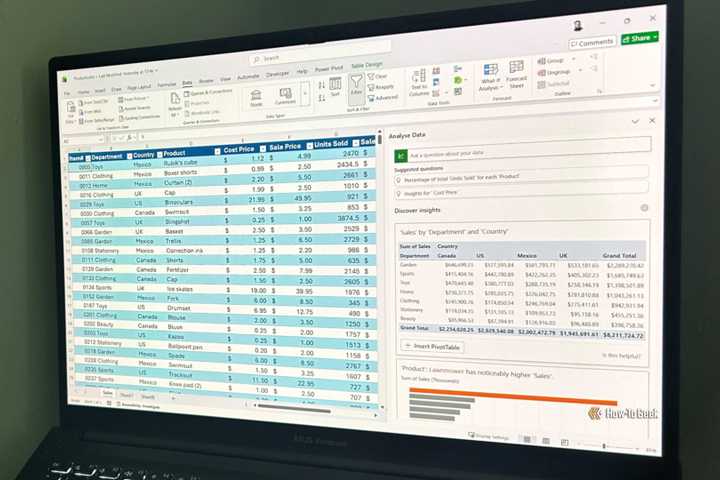Sort ascending with the A to Z icon
720x480 pixels.
click(321, 85)
